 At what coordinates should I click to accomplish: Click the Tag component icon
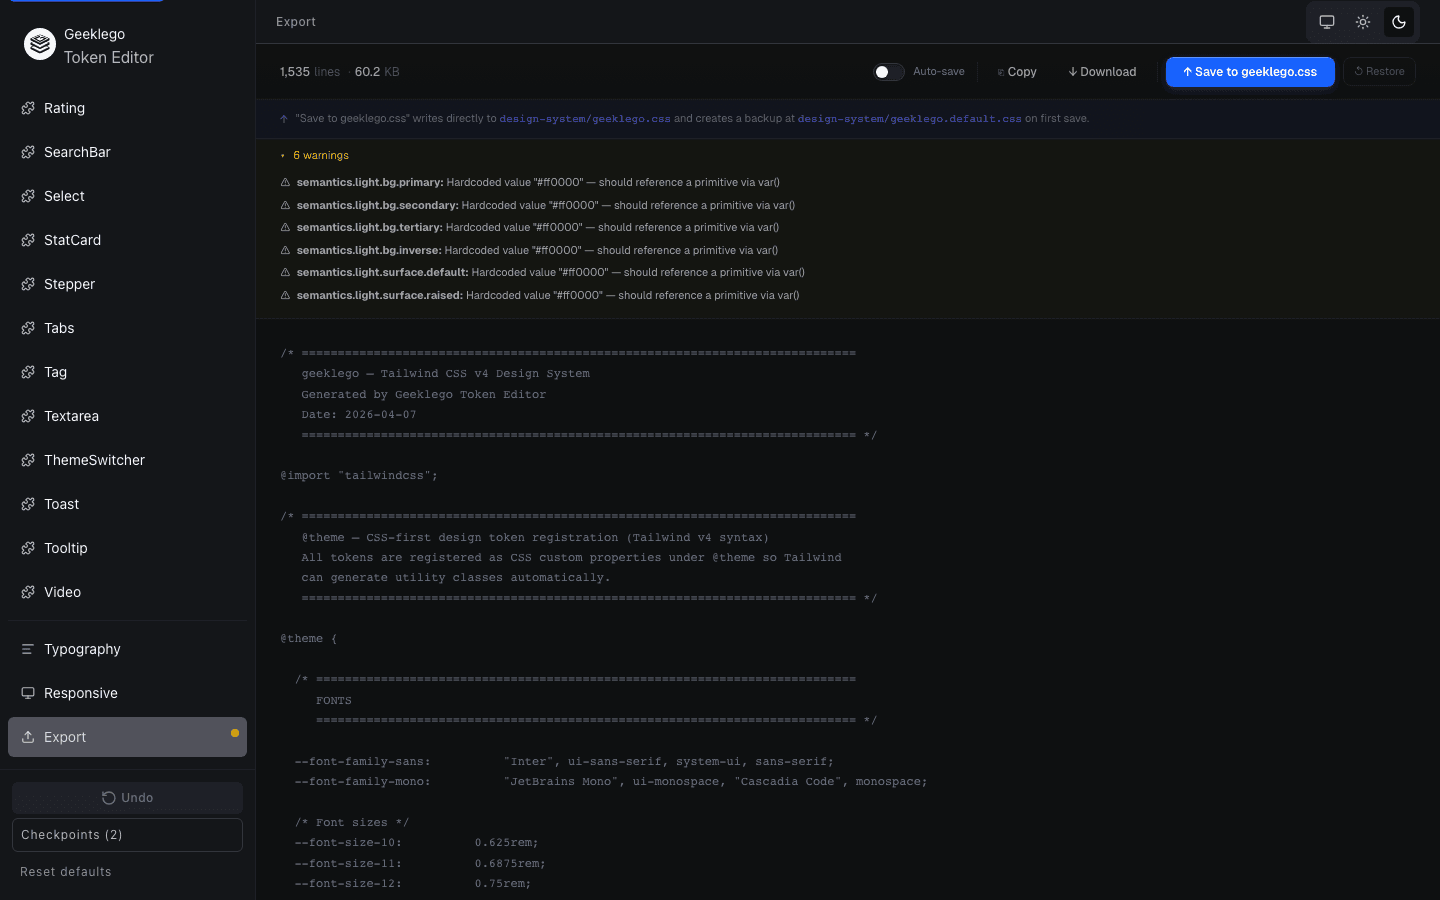click(x=28, y=372)
